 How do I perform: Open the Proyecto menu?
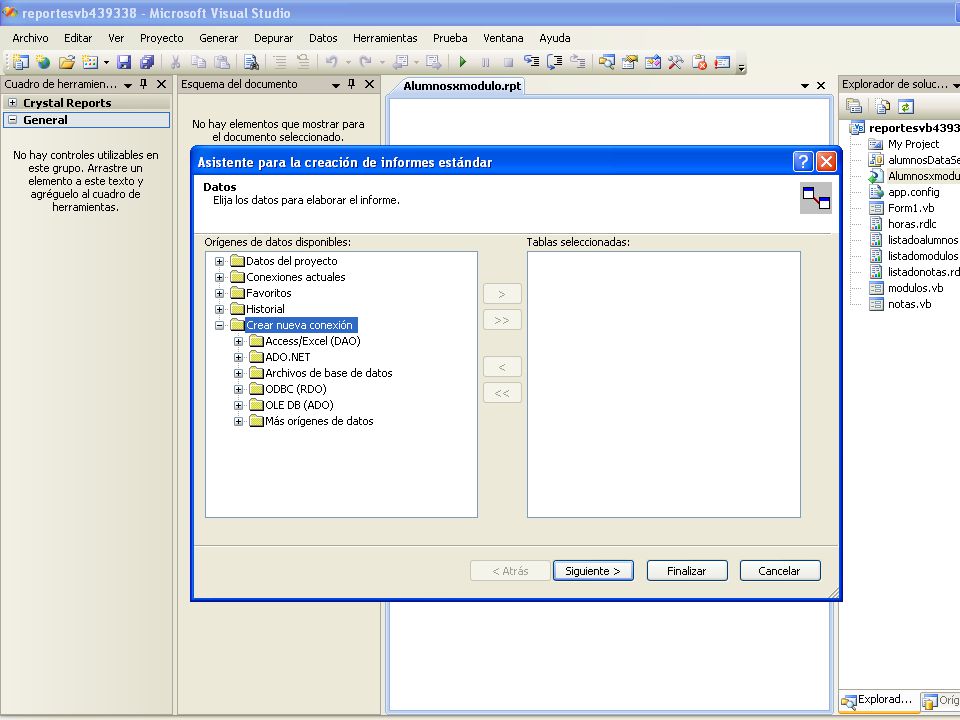pyautogui.click(x=162, y=38)
